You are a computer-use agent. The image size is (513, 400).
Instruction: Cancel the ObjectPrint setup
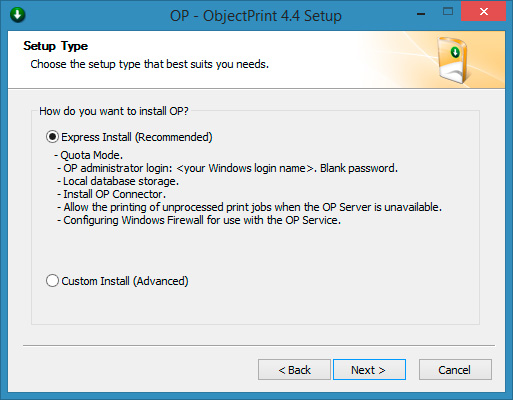pyautogui.click(x=455, y=370)
